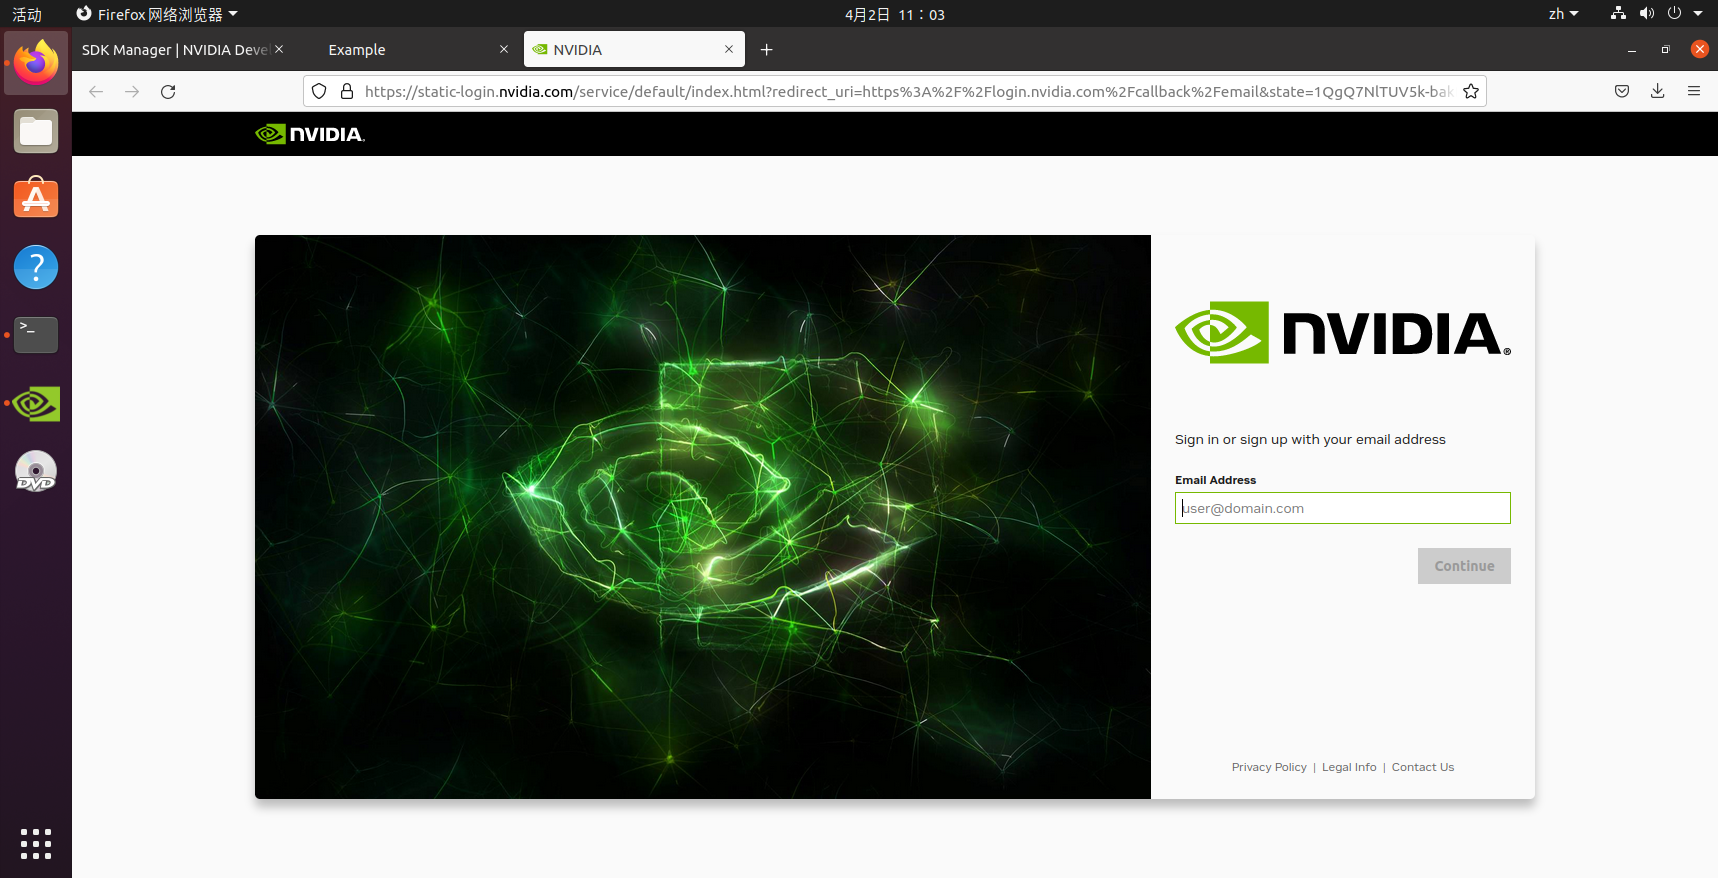1718x878 pixels.
Task: Open the Help icon in the dock
Action: (36, 267)
